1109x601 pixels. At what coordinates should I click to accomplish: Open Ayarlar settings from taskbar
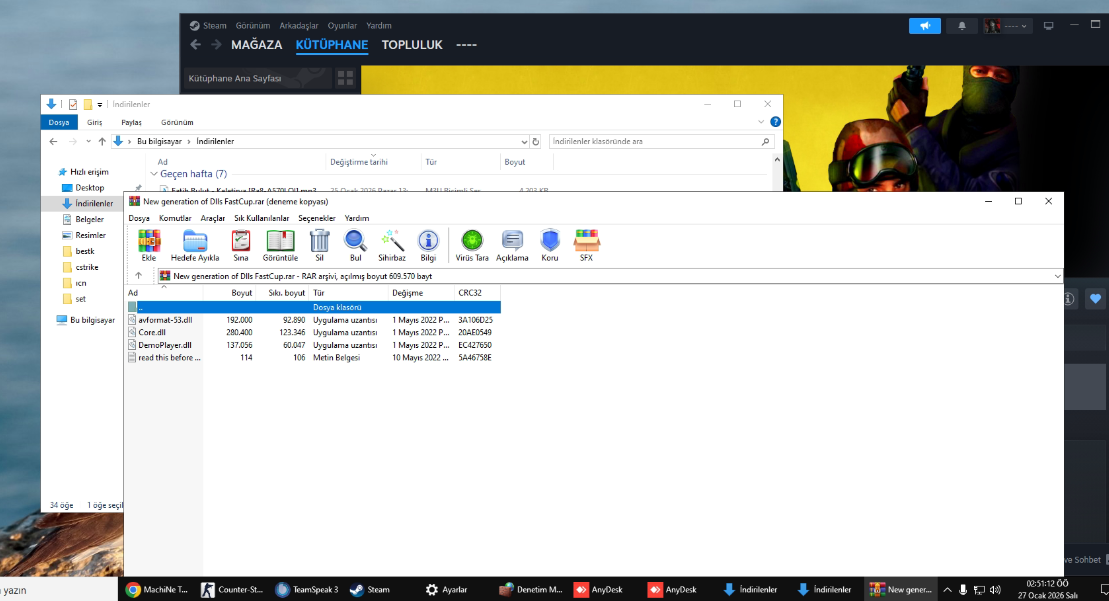click(x=447, y=589)
